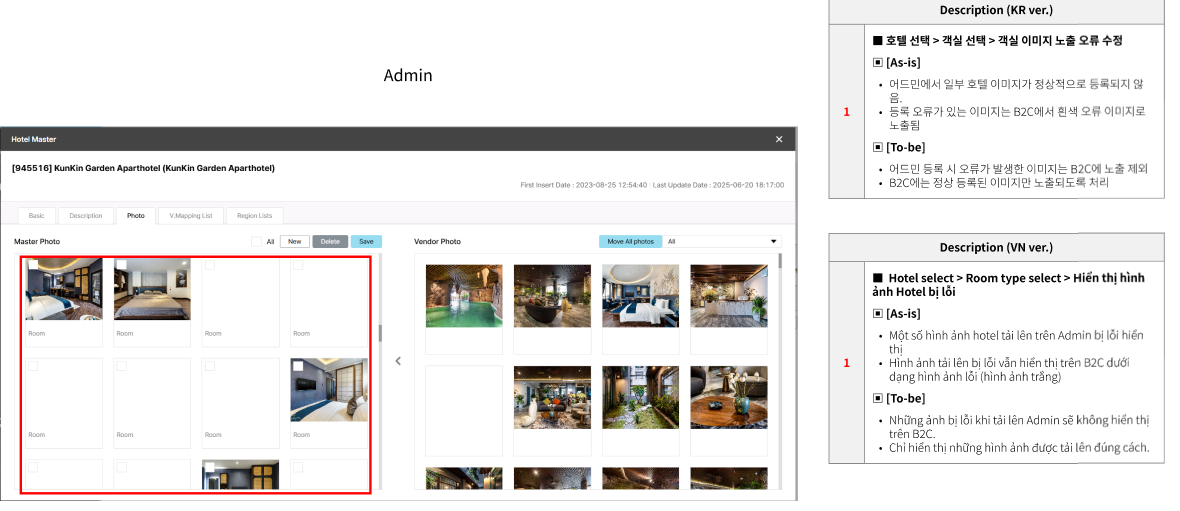Select the green cave pool vendor photo

(464, 296)
